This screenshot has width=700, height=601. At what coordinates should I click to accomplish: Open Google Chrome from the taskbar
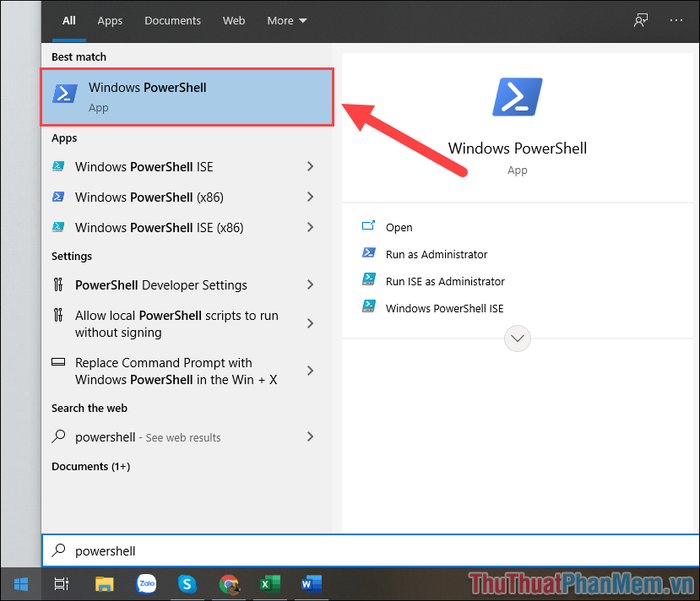coord(229,584)
